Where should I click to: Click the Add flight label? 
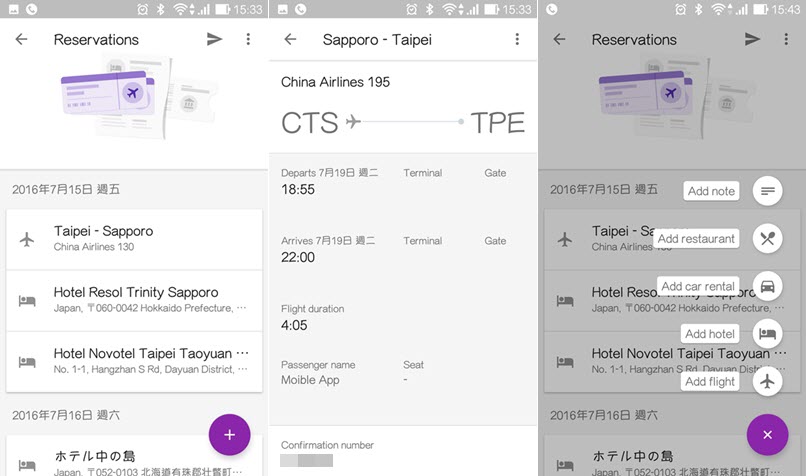pyautogui.click(x=710, y=382)
